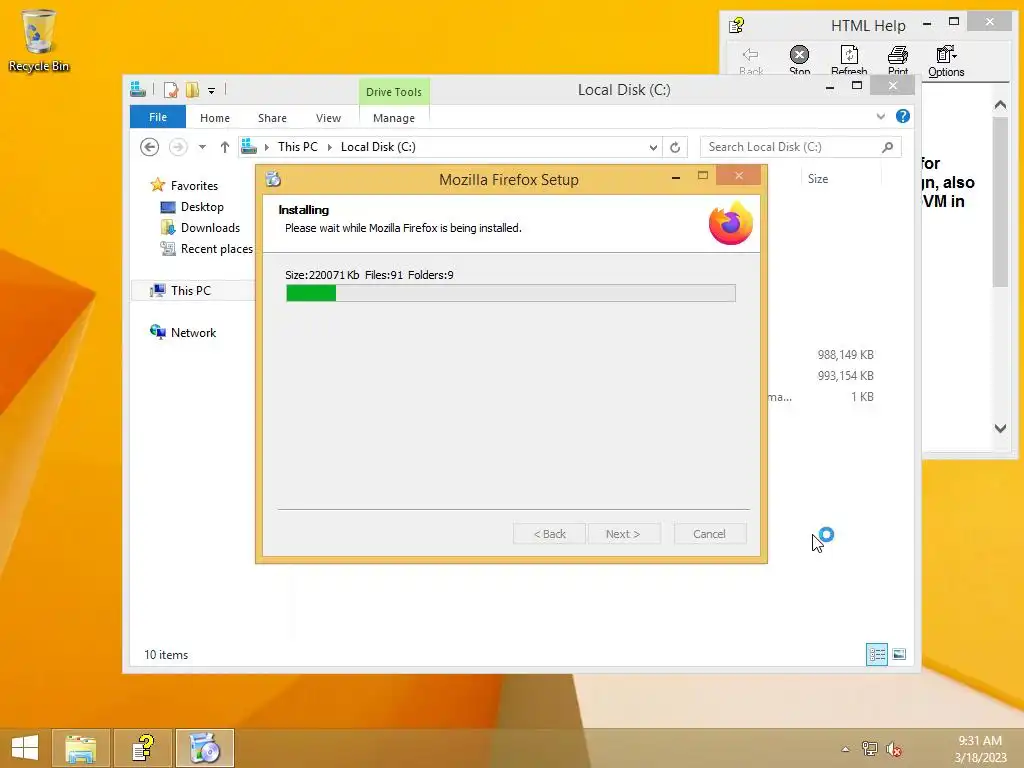Open the Windows Start button
The height and width of the screenshot is (768, 1024).
(25, 748)
